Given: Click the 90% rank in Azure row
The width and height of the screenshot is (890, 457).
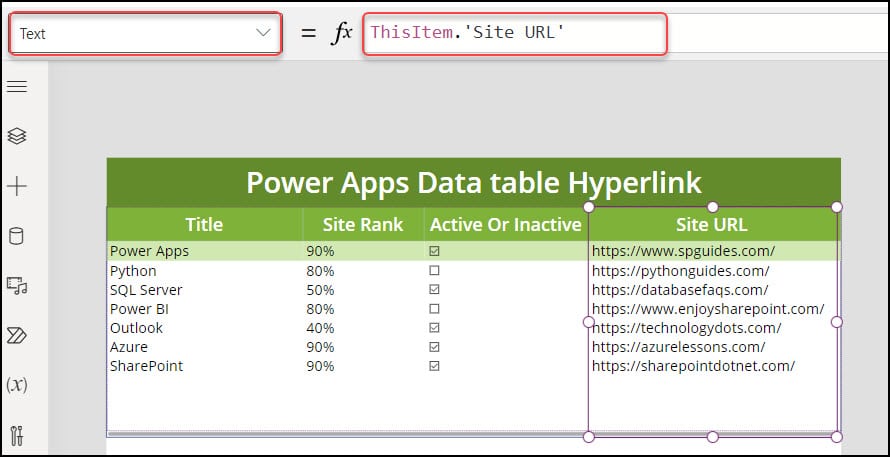Looking at the screenshot, I should [x=320, y=347].
